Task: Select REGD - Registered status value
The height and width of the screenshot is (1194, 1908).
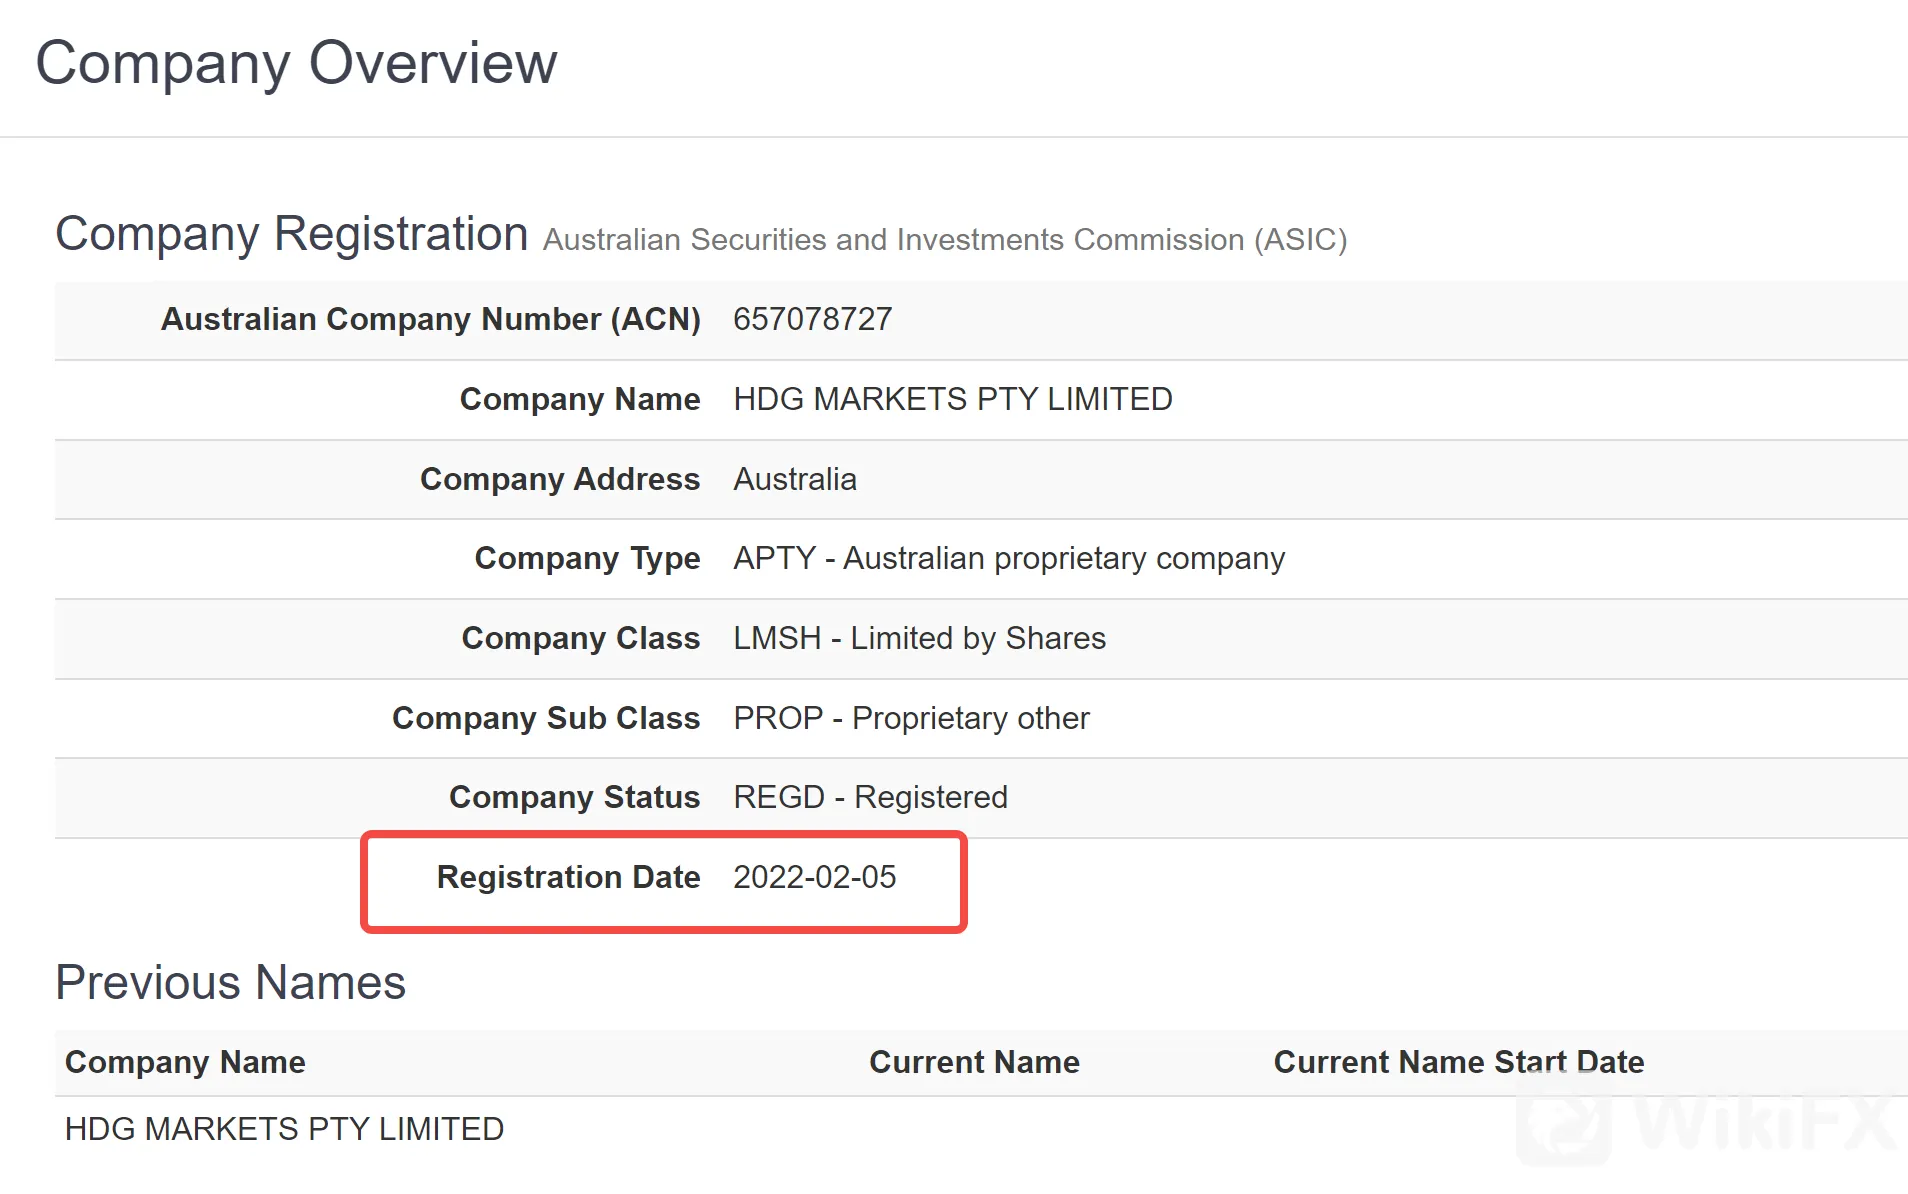Action: (x=871, y=797)
